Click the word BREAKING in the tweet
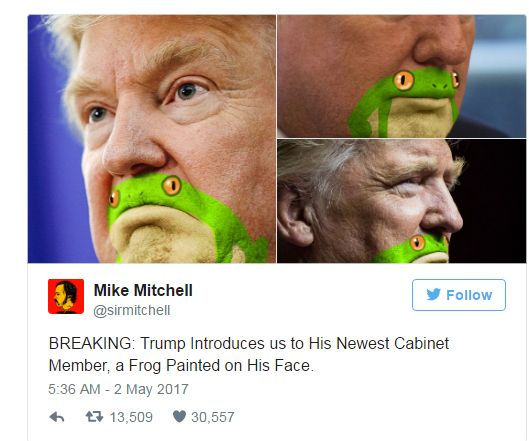 pyautogui.click(x=90, y=343)
